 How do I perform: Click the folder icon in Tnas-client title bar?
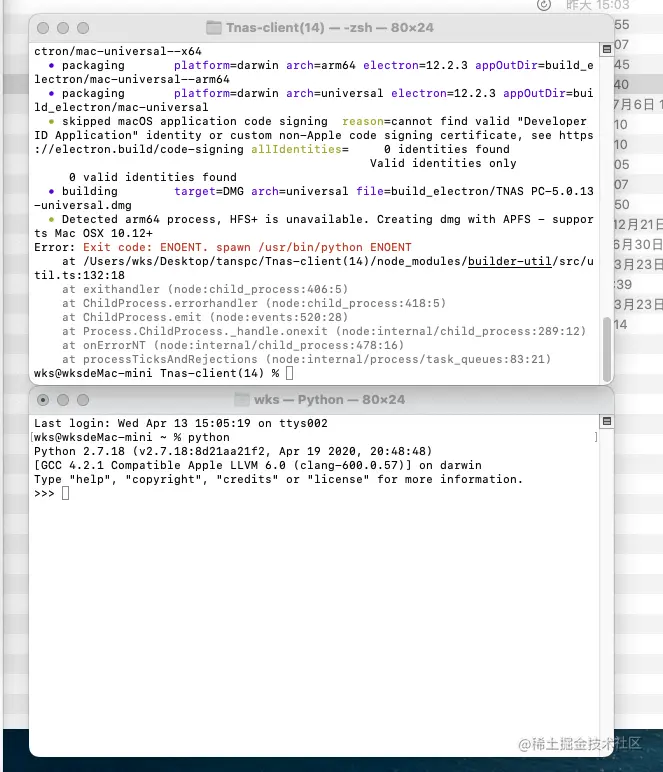[214, 28]
